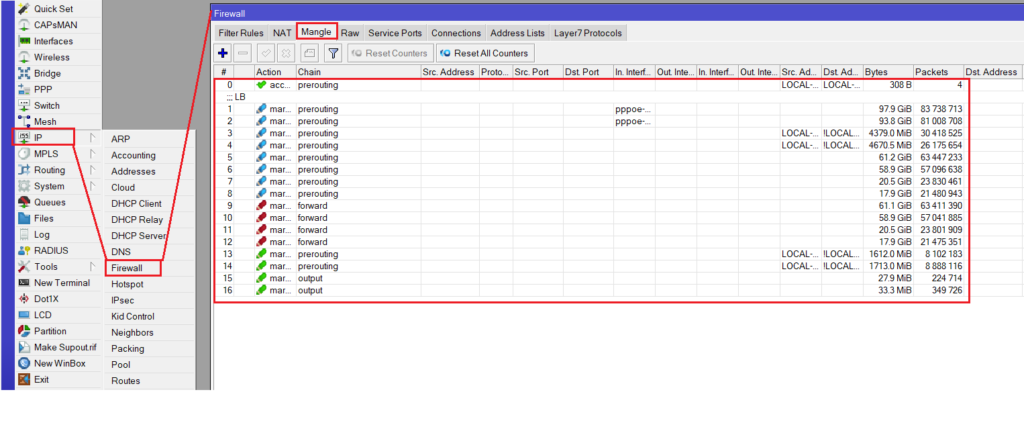This screenshot has height=435, width=1024.
Task: Click the minus remove rule icon
Action: [x=243, y=53]
